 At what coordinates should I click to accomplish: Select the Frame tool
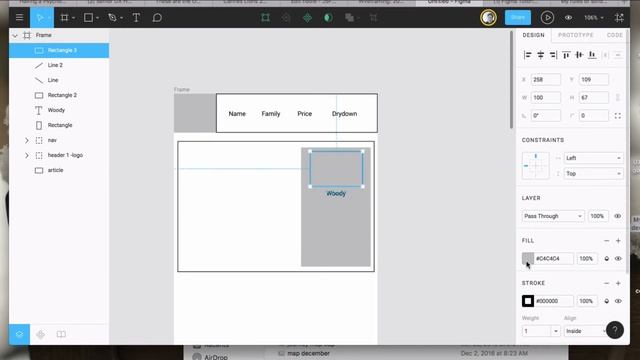click(x=64, y=18)
